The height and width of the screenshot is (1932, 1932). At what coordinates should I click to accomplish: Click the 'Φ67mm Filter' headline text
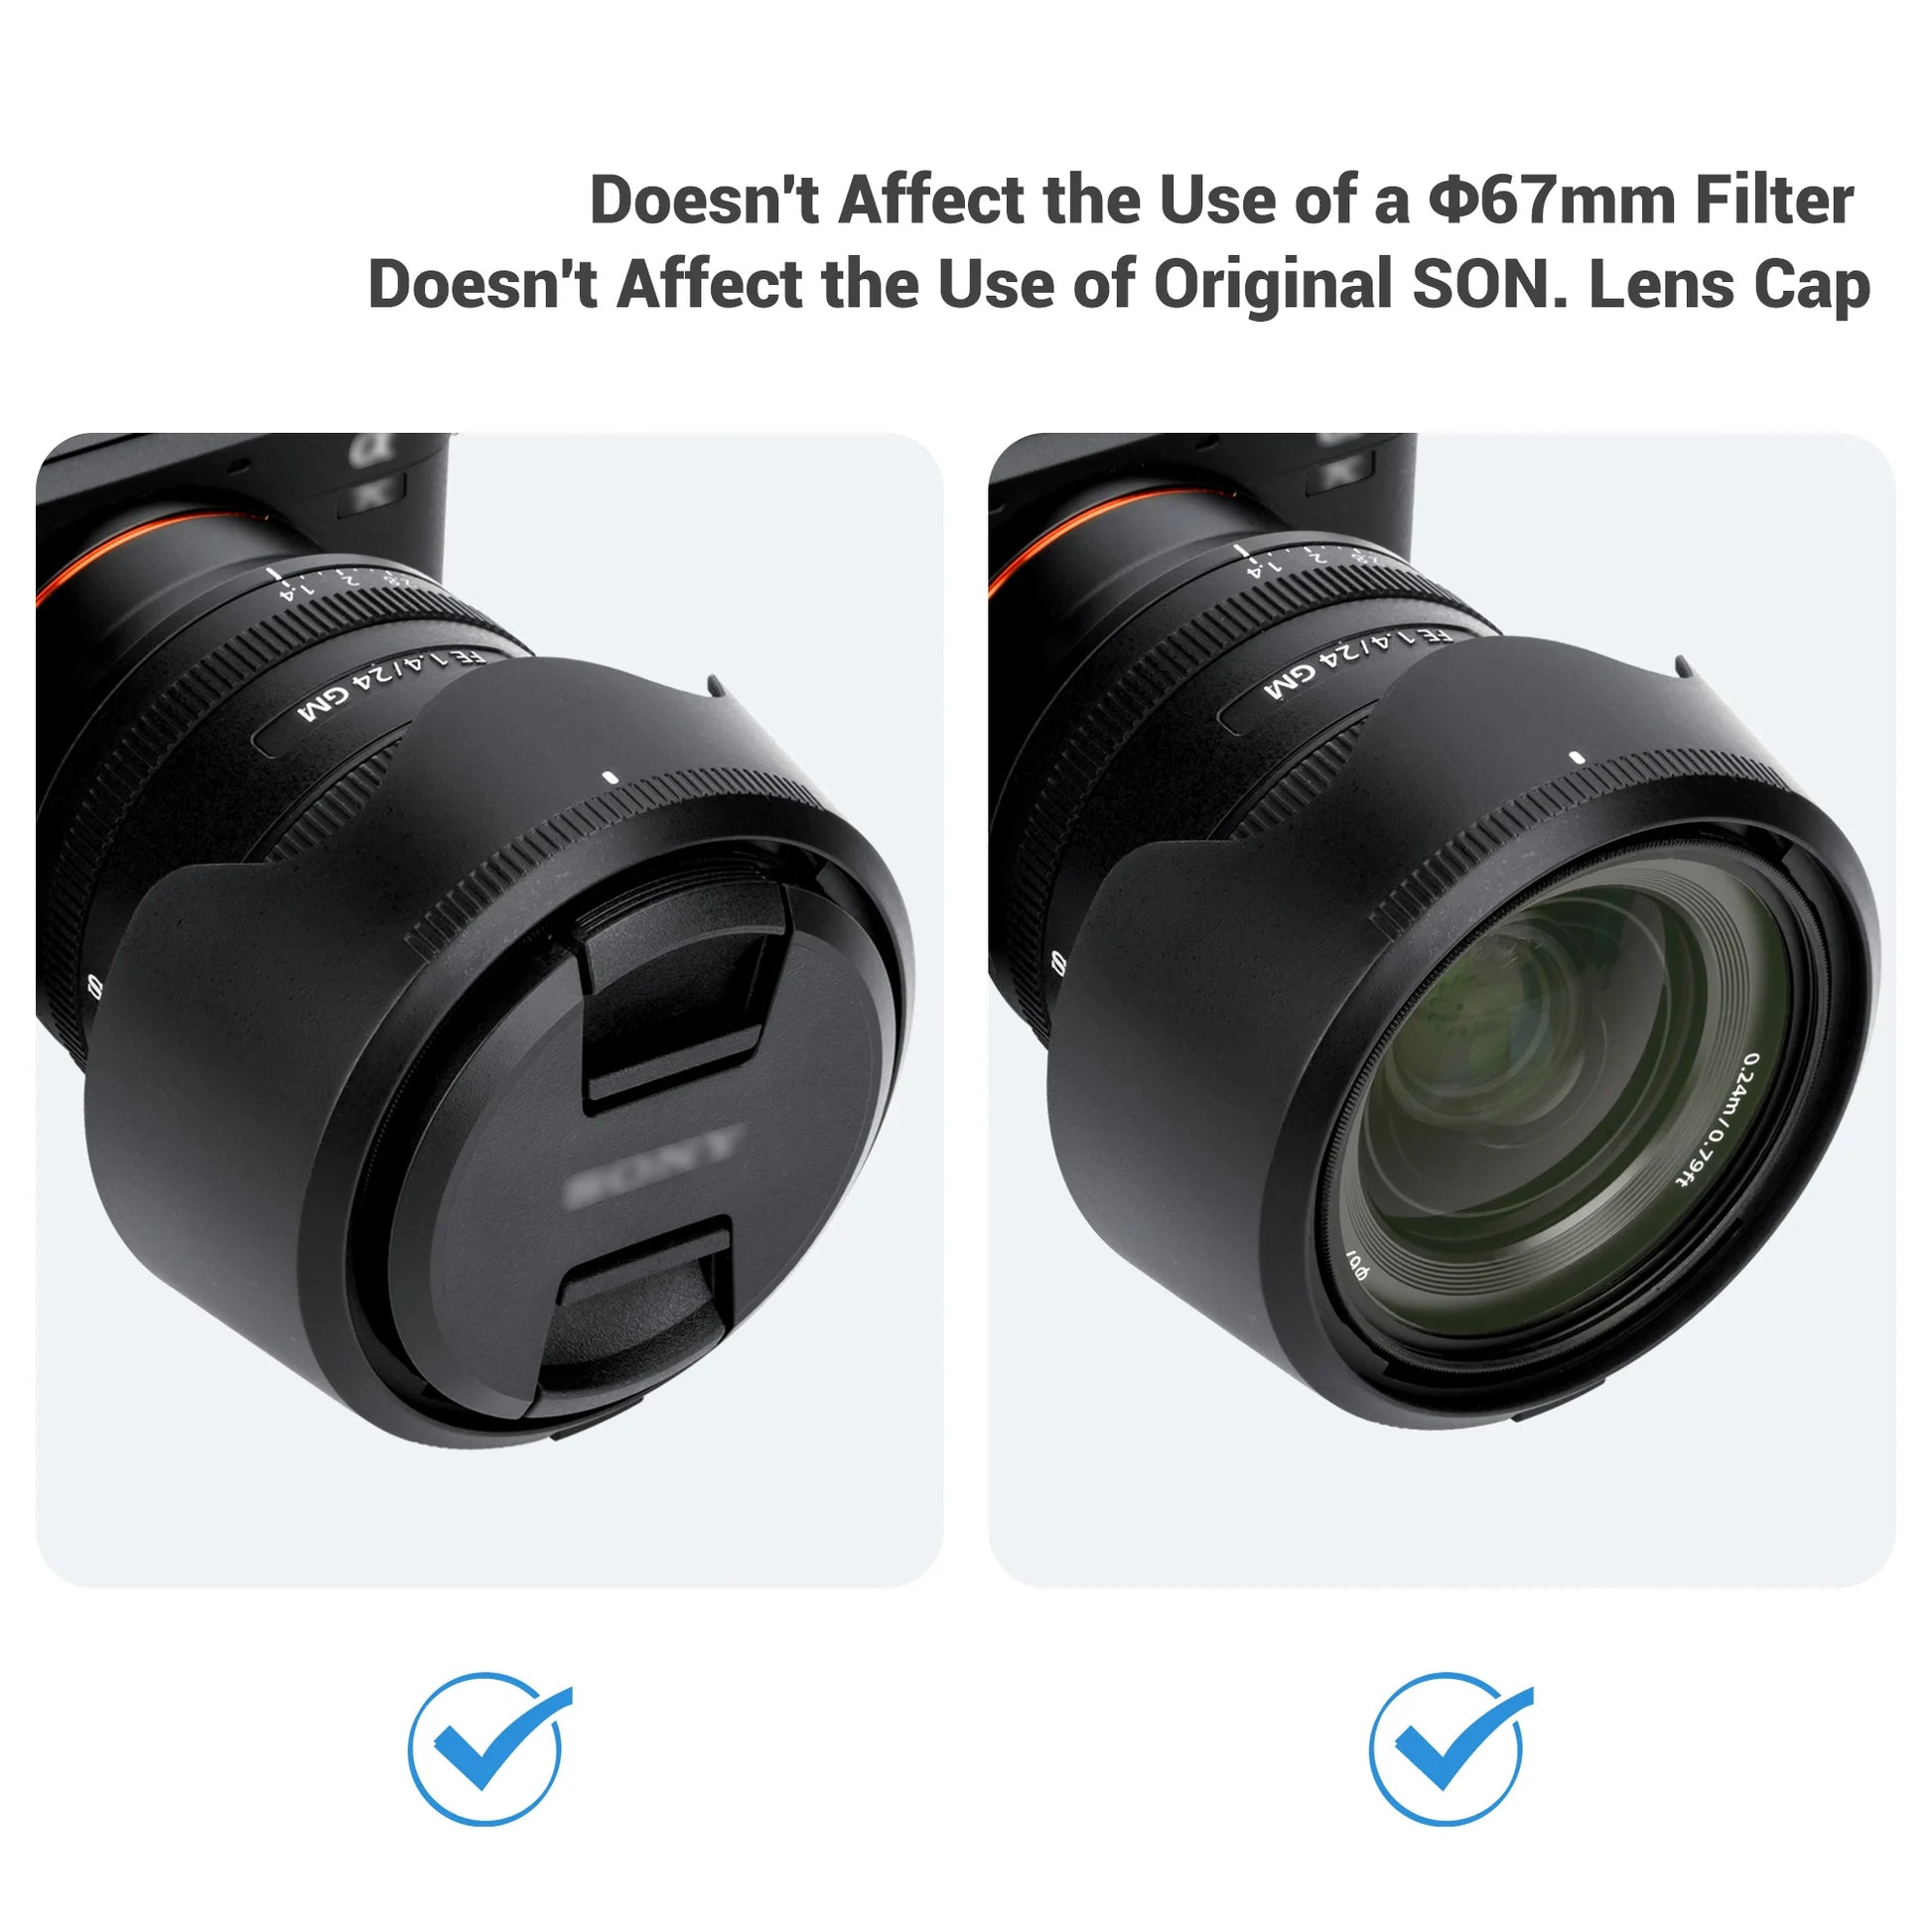tap(1640, 201)
